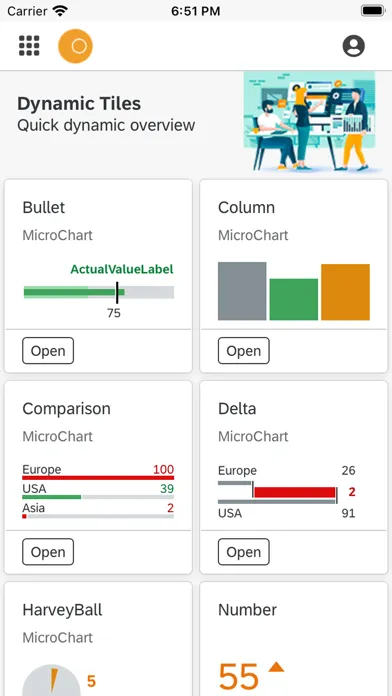Open the app grid menu icon
This screenshot has width=392, height=696.
[29, 46]
